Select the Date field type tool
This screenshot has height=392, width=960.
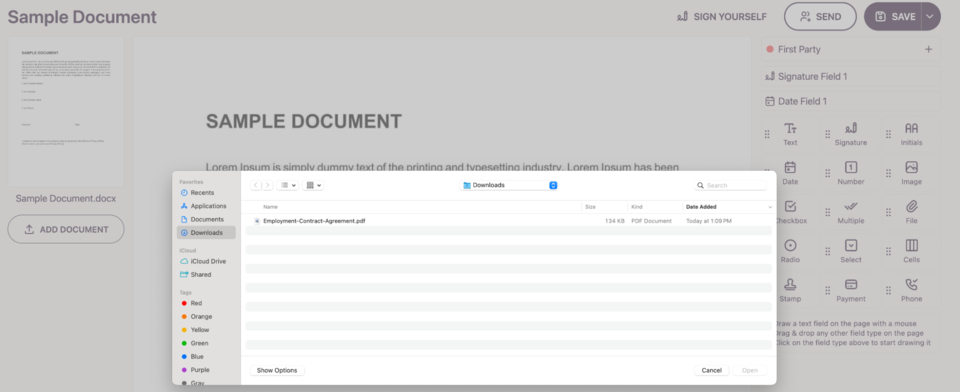click(x=790, y=173)
